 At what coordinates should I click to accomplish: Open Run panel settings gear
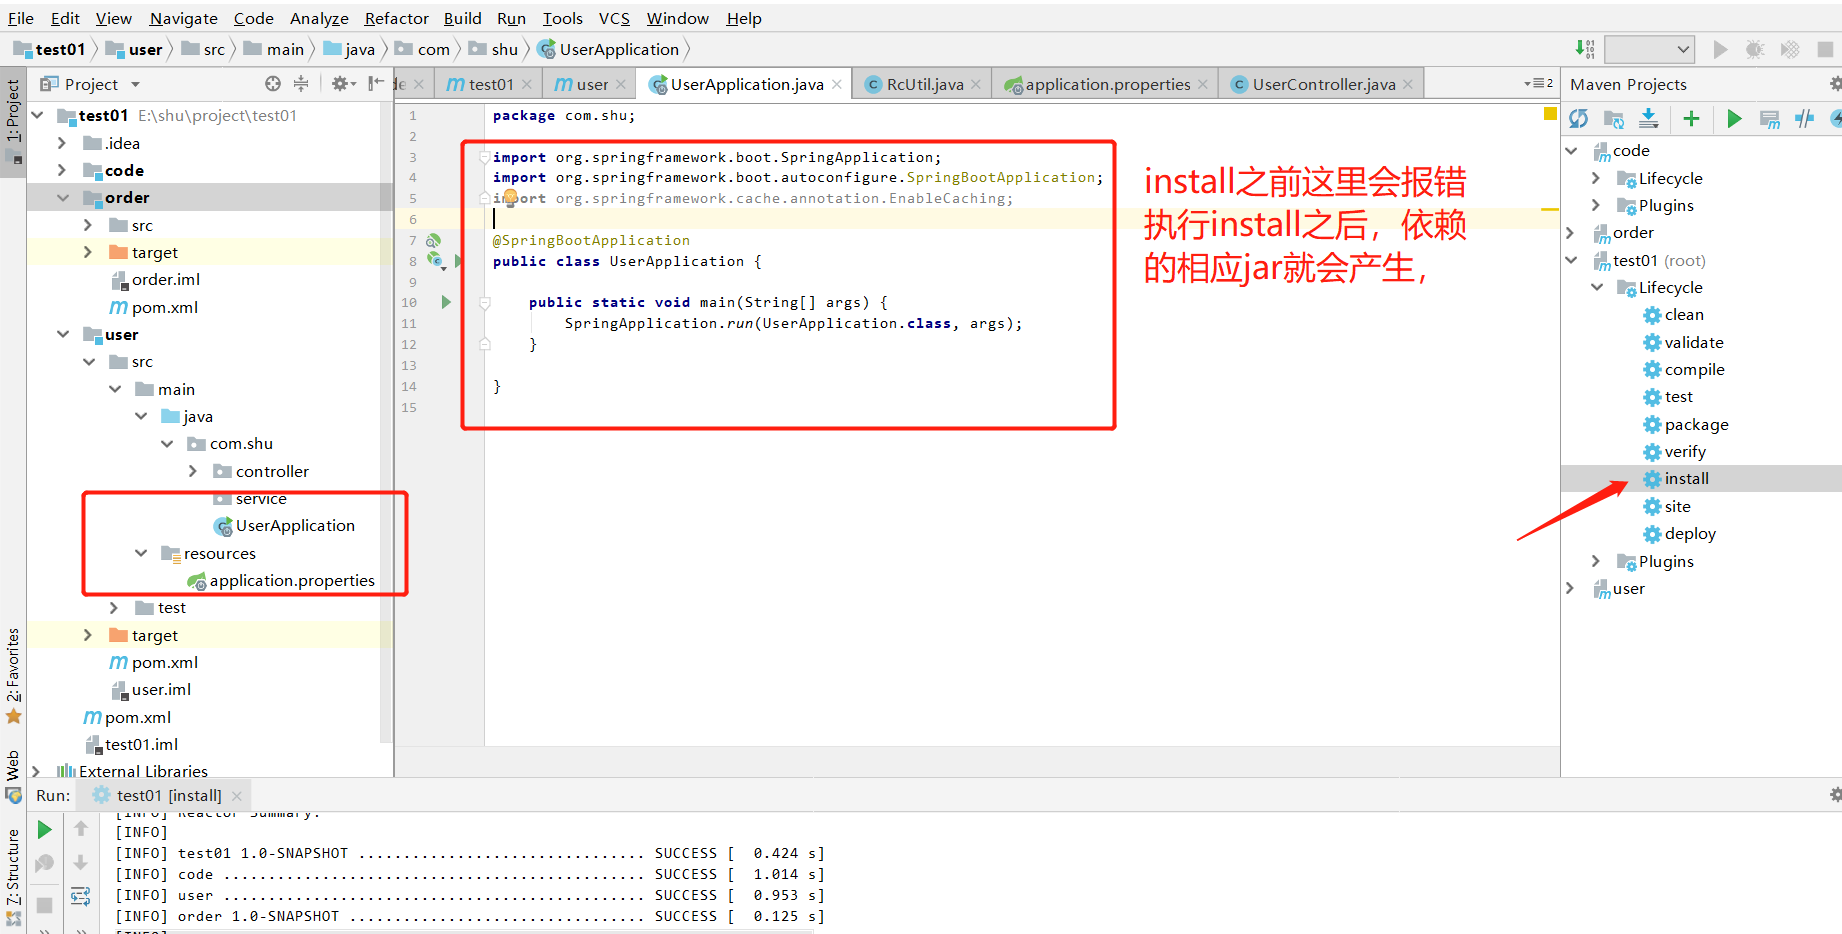pyautogui.click(x=1834, y=795)
